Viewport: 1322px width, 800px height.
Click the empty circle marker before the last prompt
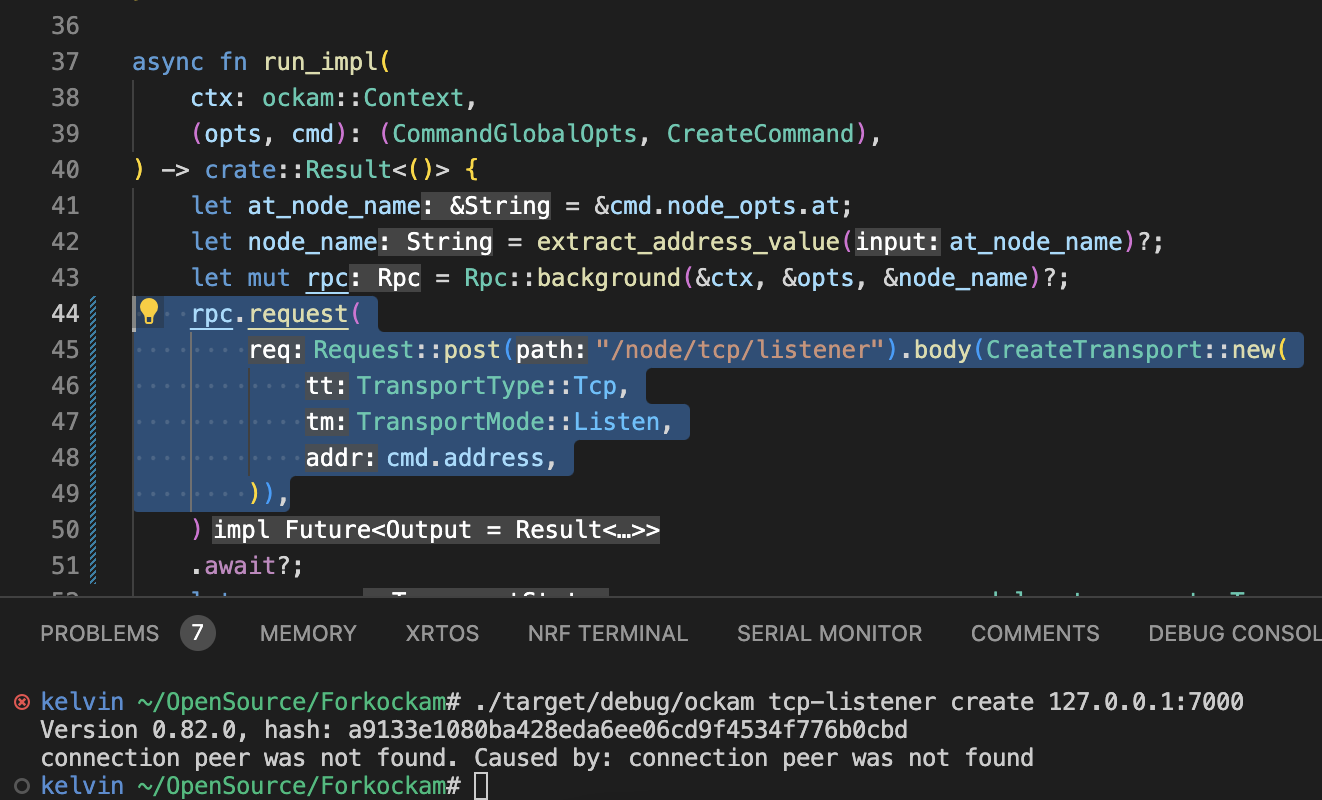(x=22, y=786)
